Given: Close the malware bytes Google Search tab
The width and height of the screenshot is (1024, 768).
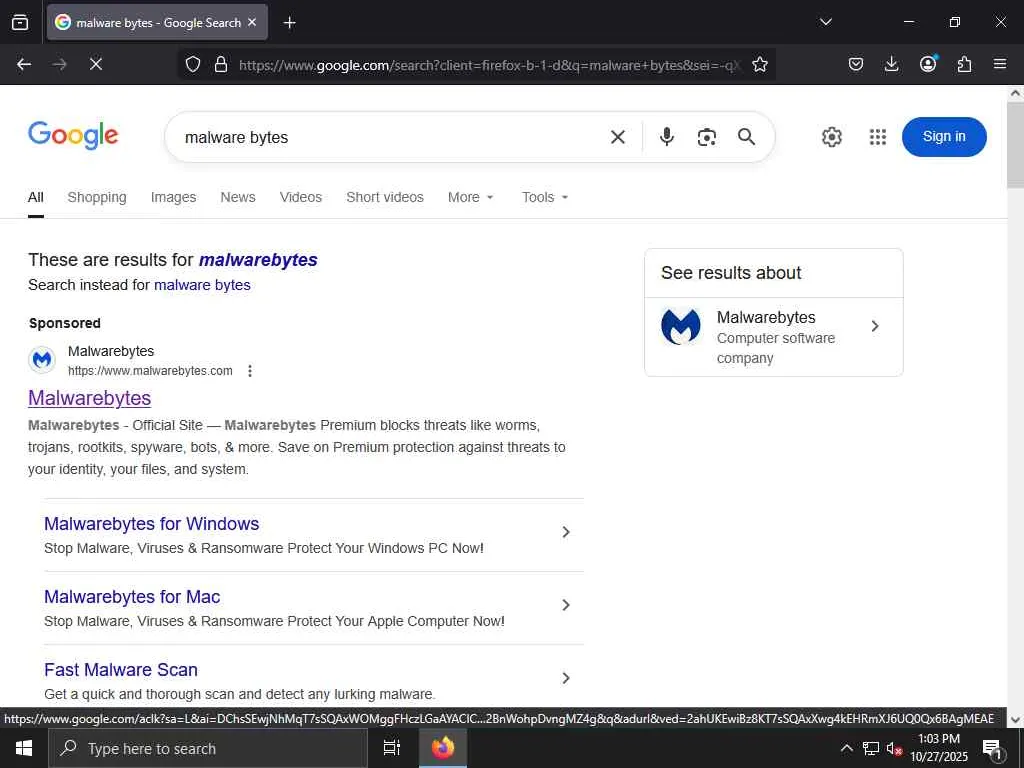Looking at the screenshot, I should 252,22.
